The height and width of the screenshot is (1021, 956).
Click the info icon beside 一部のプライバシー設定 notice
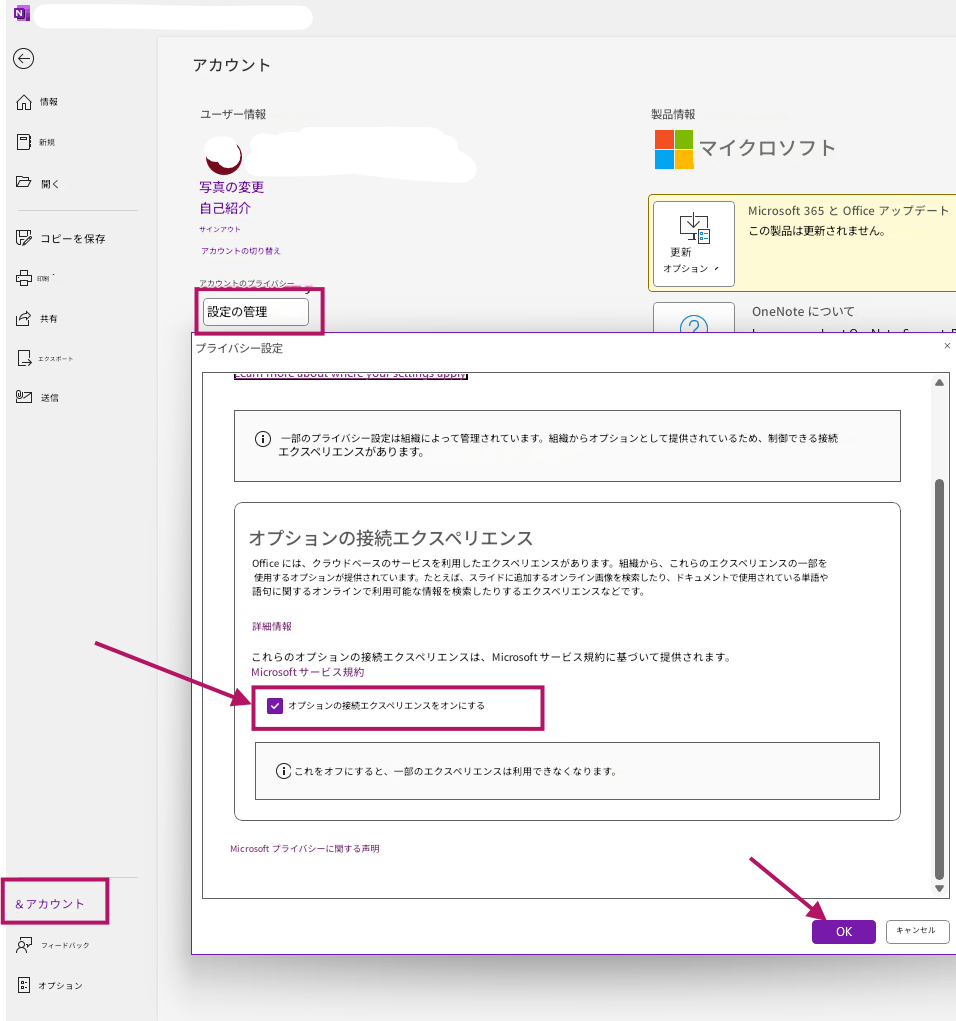tap(262, 439)
